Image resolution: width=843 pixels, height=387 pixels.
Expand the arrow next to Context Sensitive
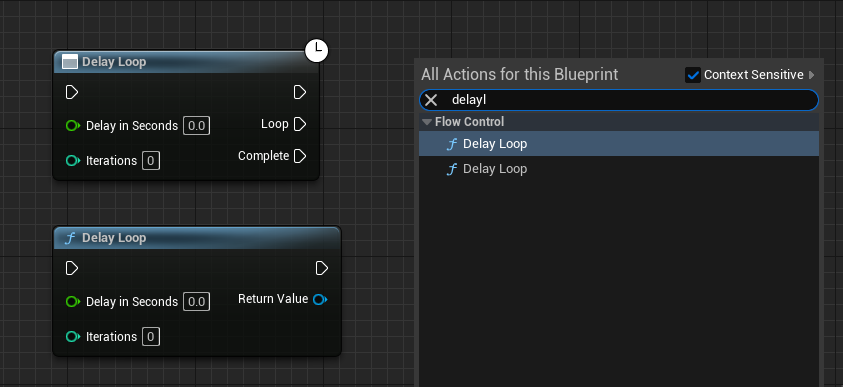(812, 75)
